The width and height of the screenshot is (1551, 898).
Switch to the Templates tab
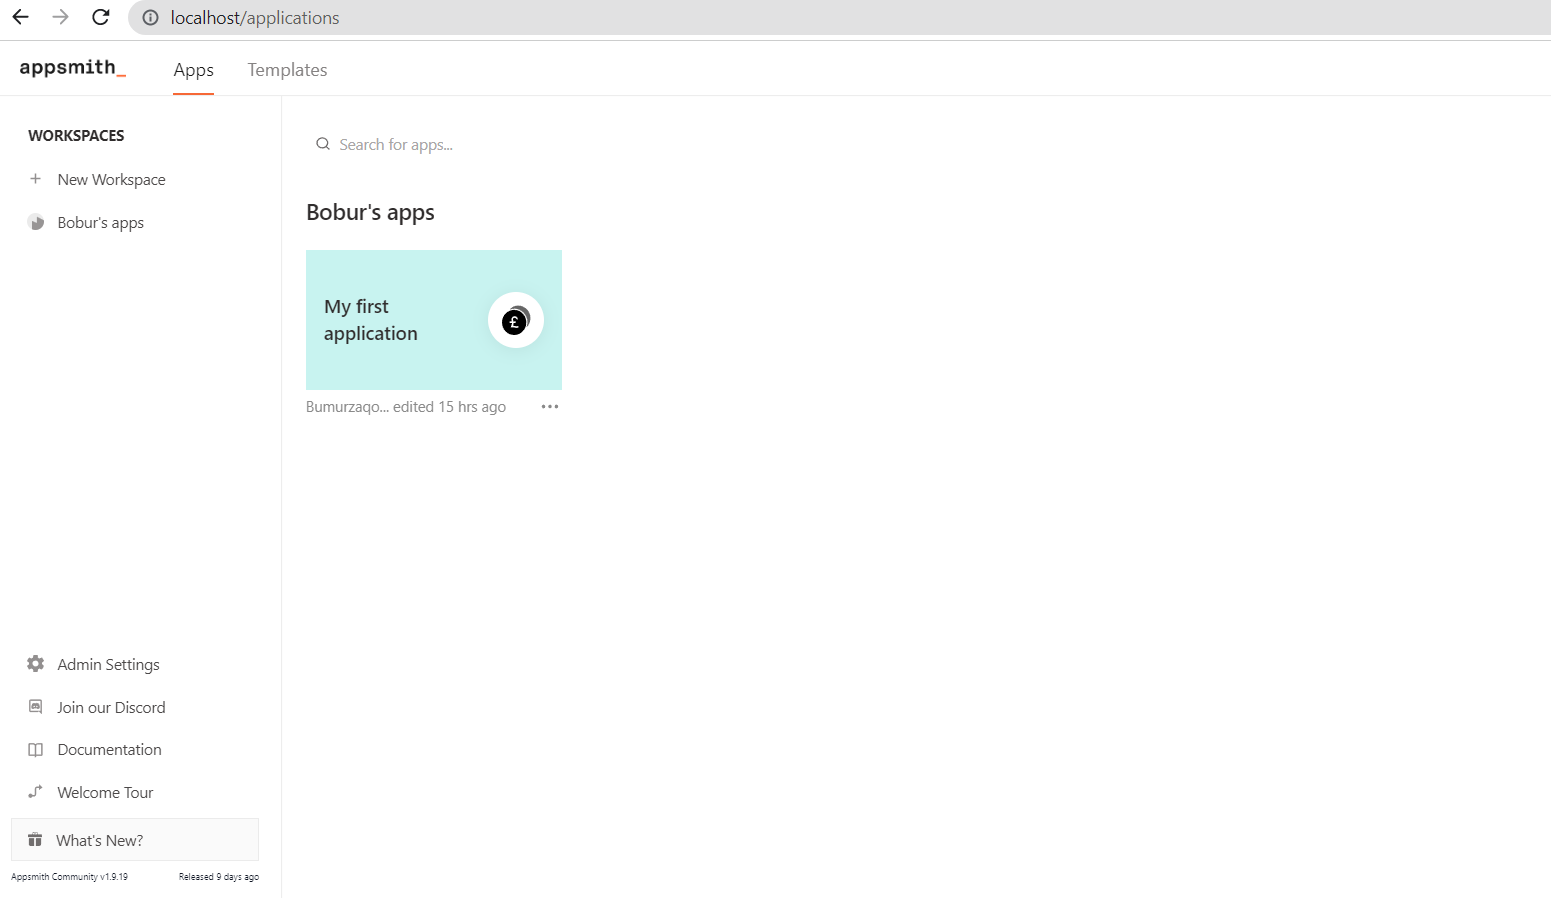[x=287, y=70]
